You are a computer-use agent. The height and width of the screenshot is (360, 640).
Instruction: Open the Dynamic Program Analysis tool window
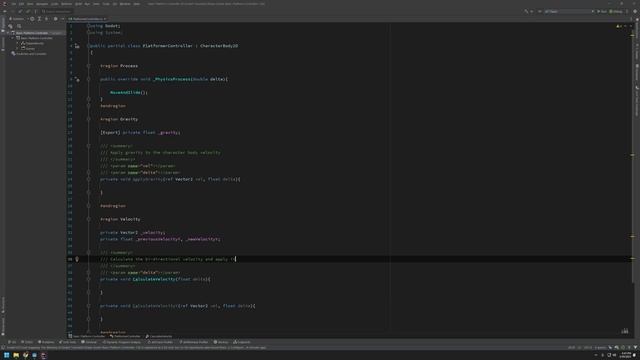pos(122,342)
